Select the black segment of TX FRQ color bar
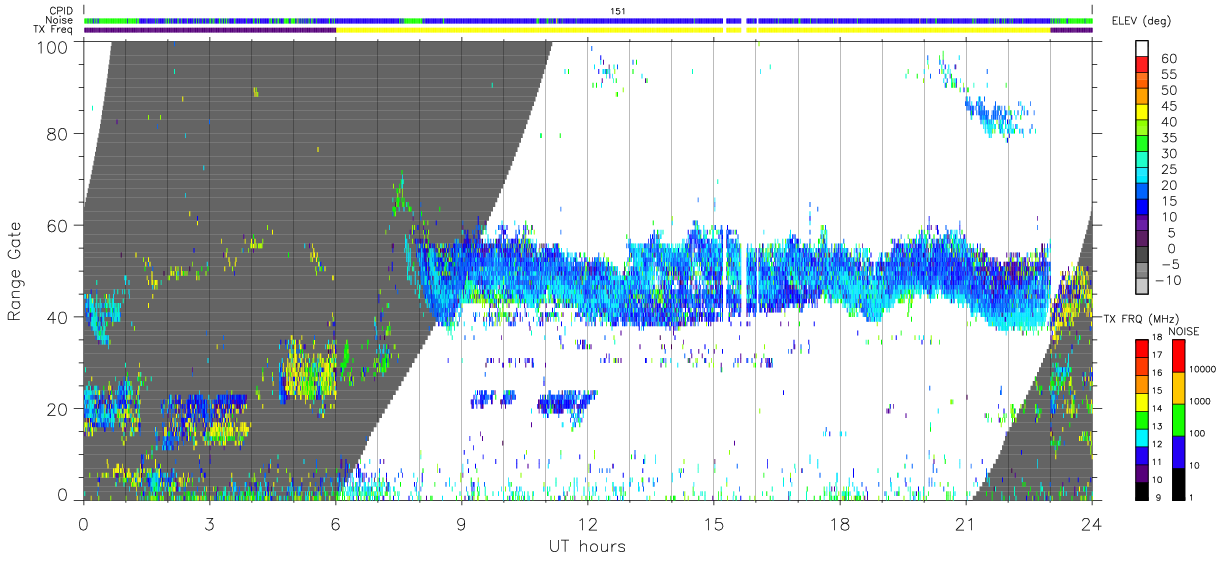This screenshot has width=1228, height=567. click(1141, 491)
